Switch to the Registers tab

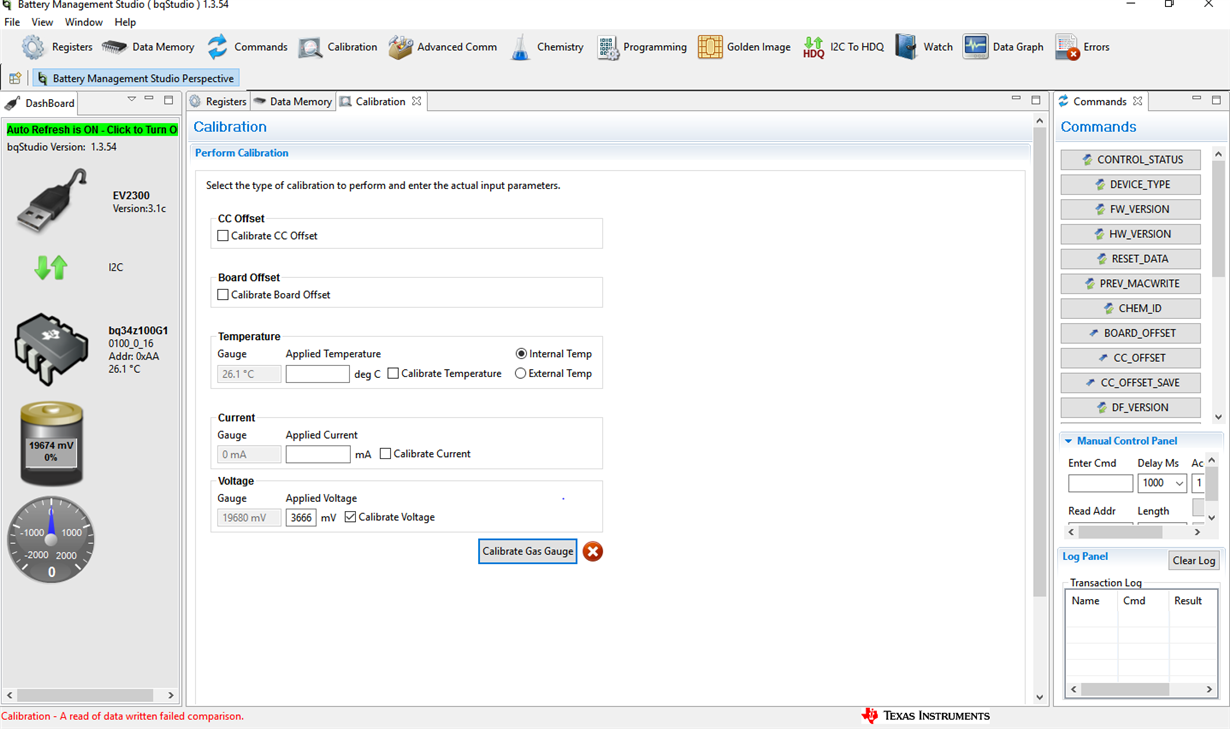pyautogui.click(x=218, y=101)
